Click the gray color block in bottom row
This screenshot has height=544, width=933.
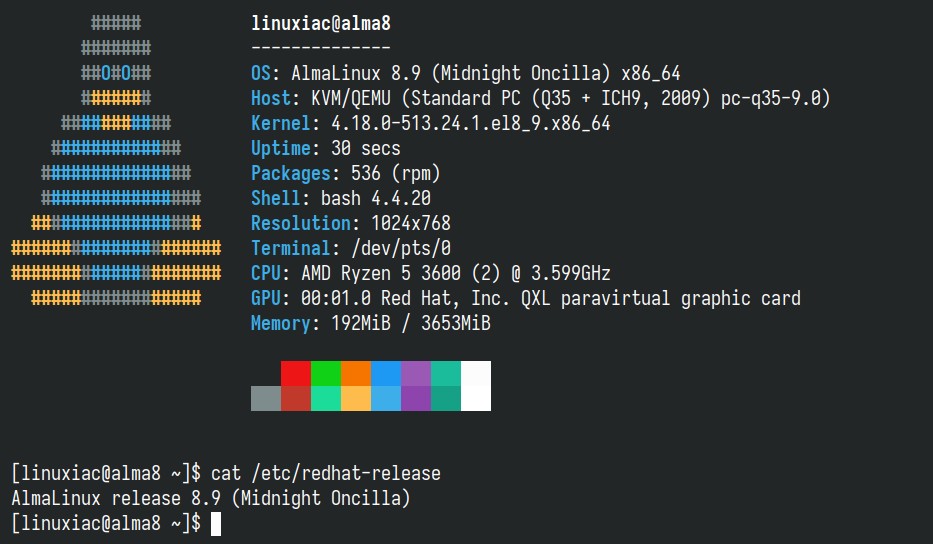(266, 398)
